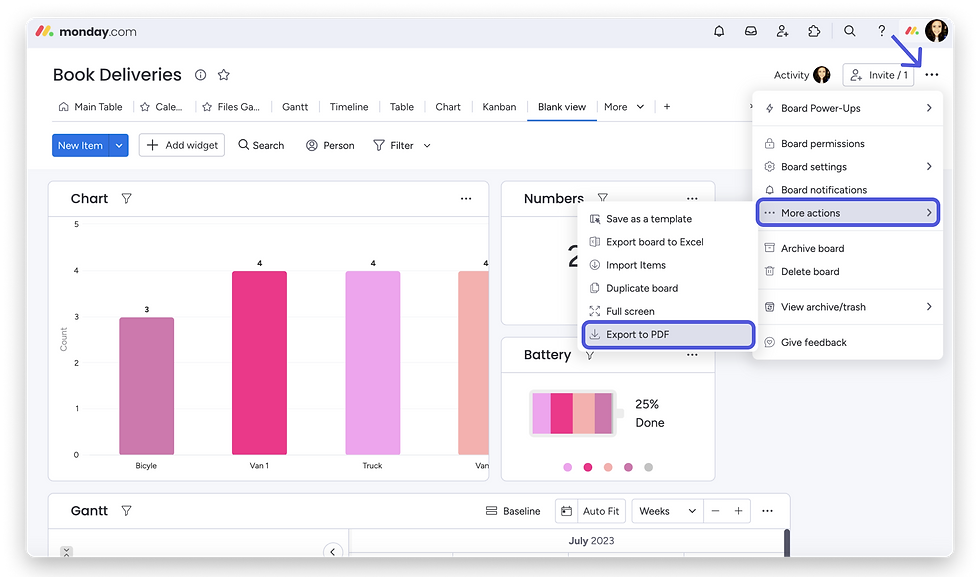Image resolution: width=980 pixels, height=577 pixels.
Task: Click the New Item button
Action: tap(80, 146)
